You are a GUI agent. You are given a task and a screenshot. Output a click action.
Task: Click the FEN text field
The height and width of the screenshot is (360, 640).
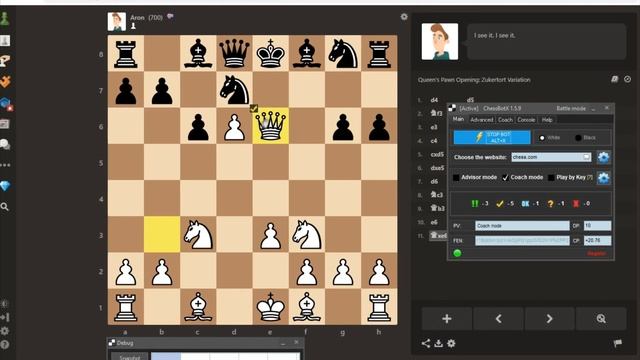point(522,240)
